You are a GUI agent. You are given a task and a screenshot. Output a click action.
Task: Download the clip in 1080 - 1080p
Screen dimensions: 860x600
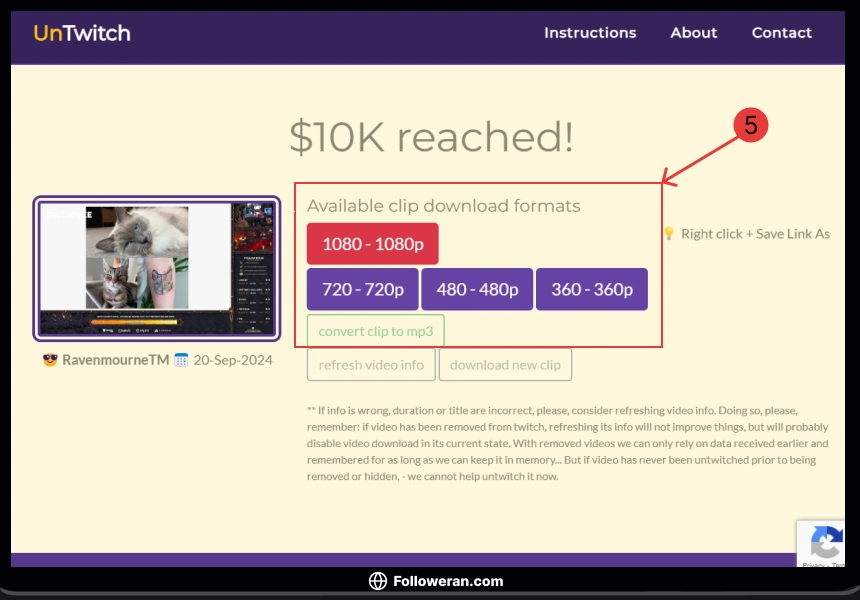click(372, 244)
